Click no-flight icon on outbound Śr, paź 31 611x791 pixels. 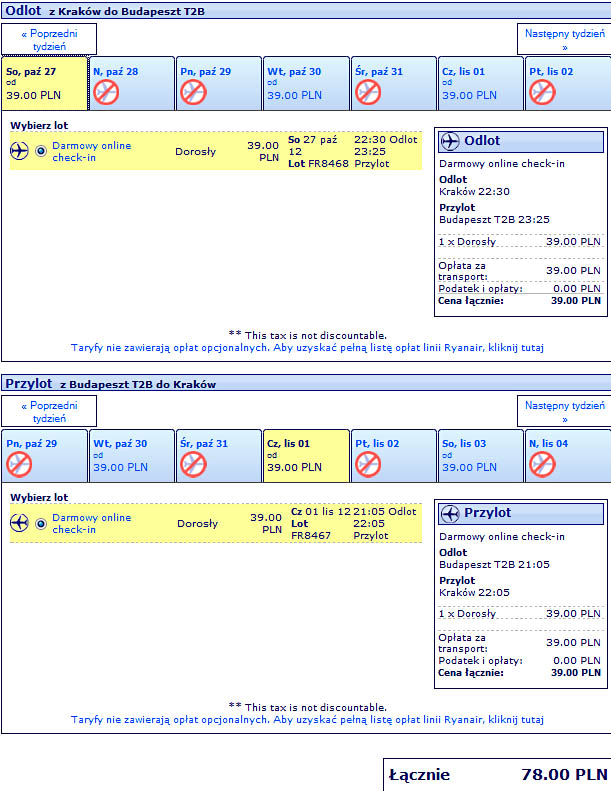368,92
